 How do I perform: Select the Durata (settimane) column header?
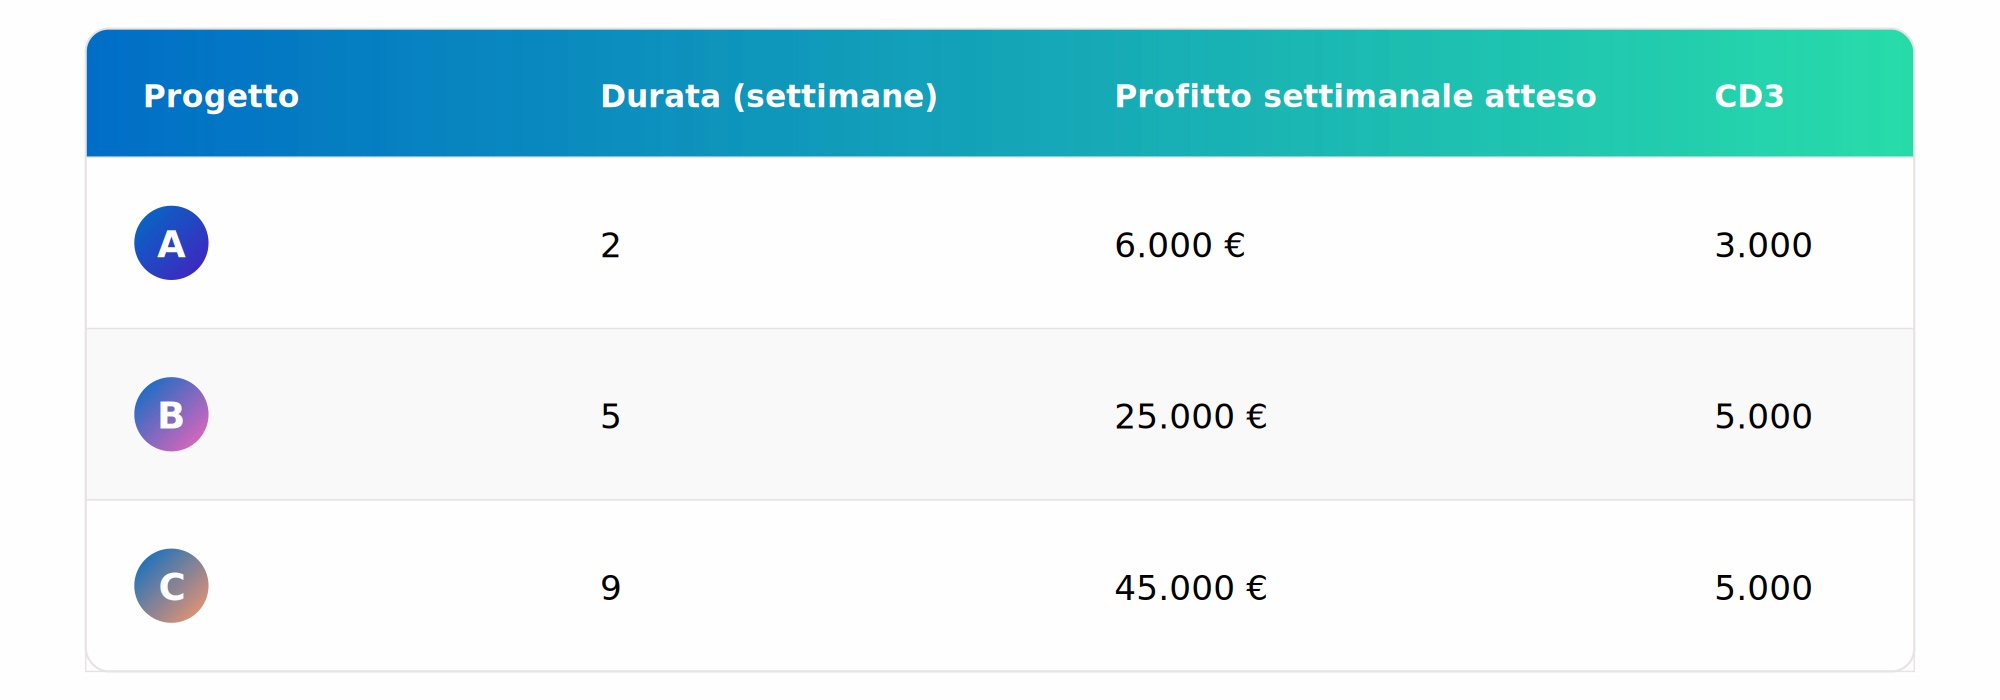769,96
